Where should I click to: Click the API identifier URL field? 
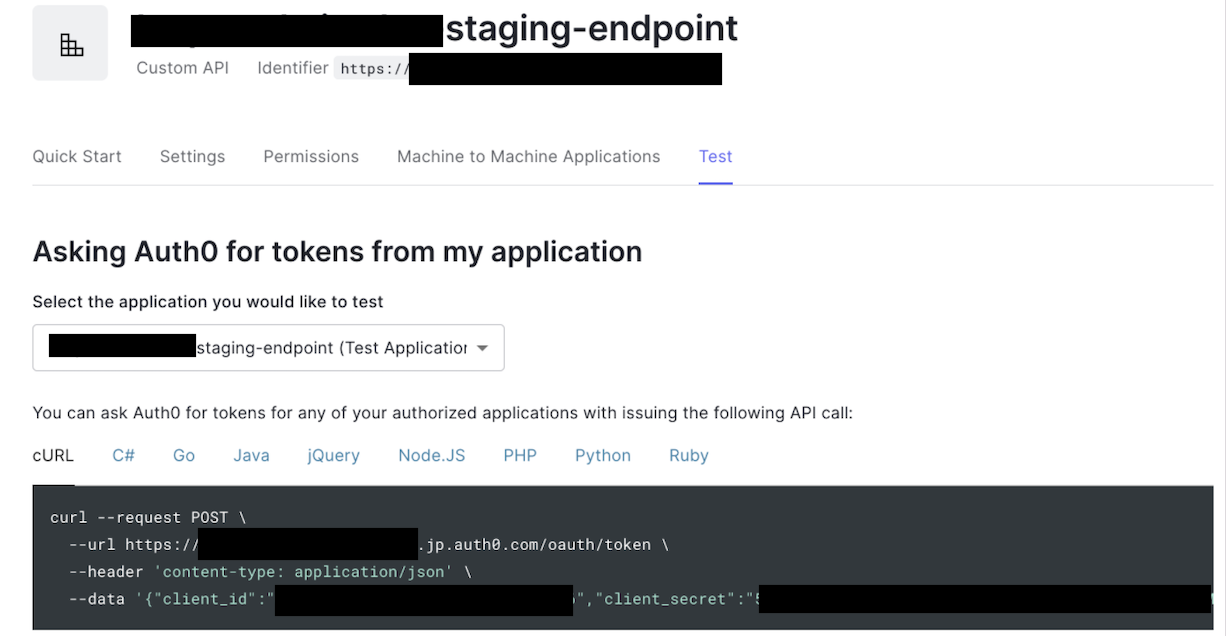(x=528, y=69)
